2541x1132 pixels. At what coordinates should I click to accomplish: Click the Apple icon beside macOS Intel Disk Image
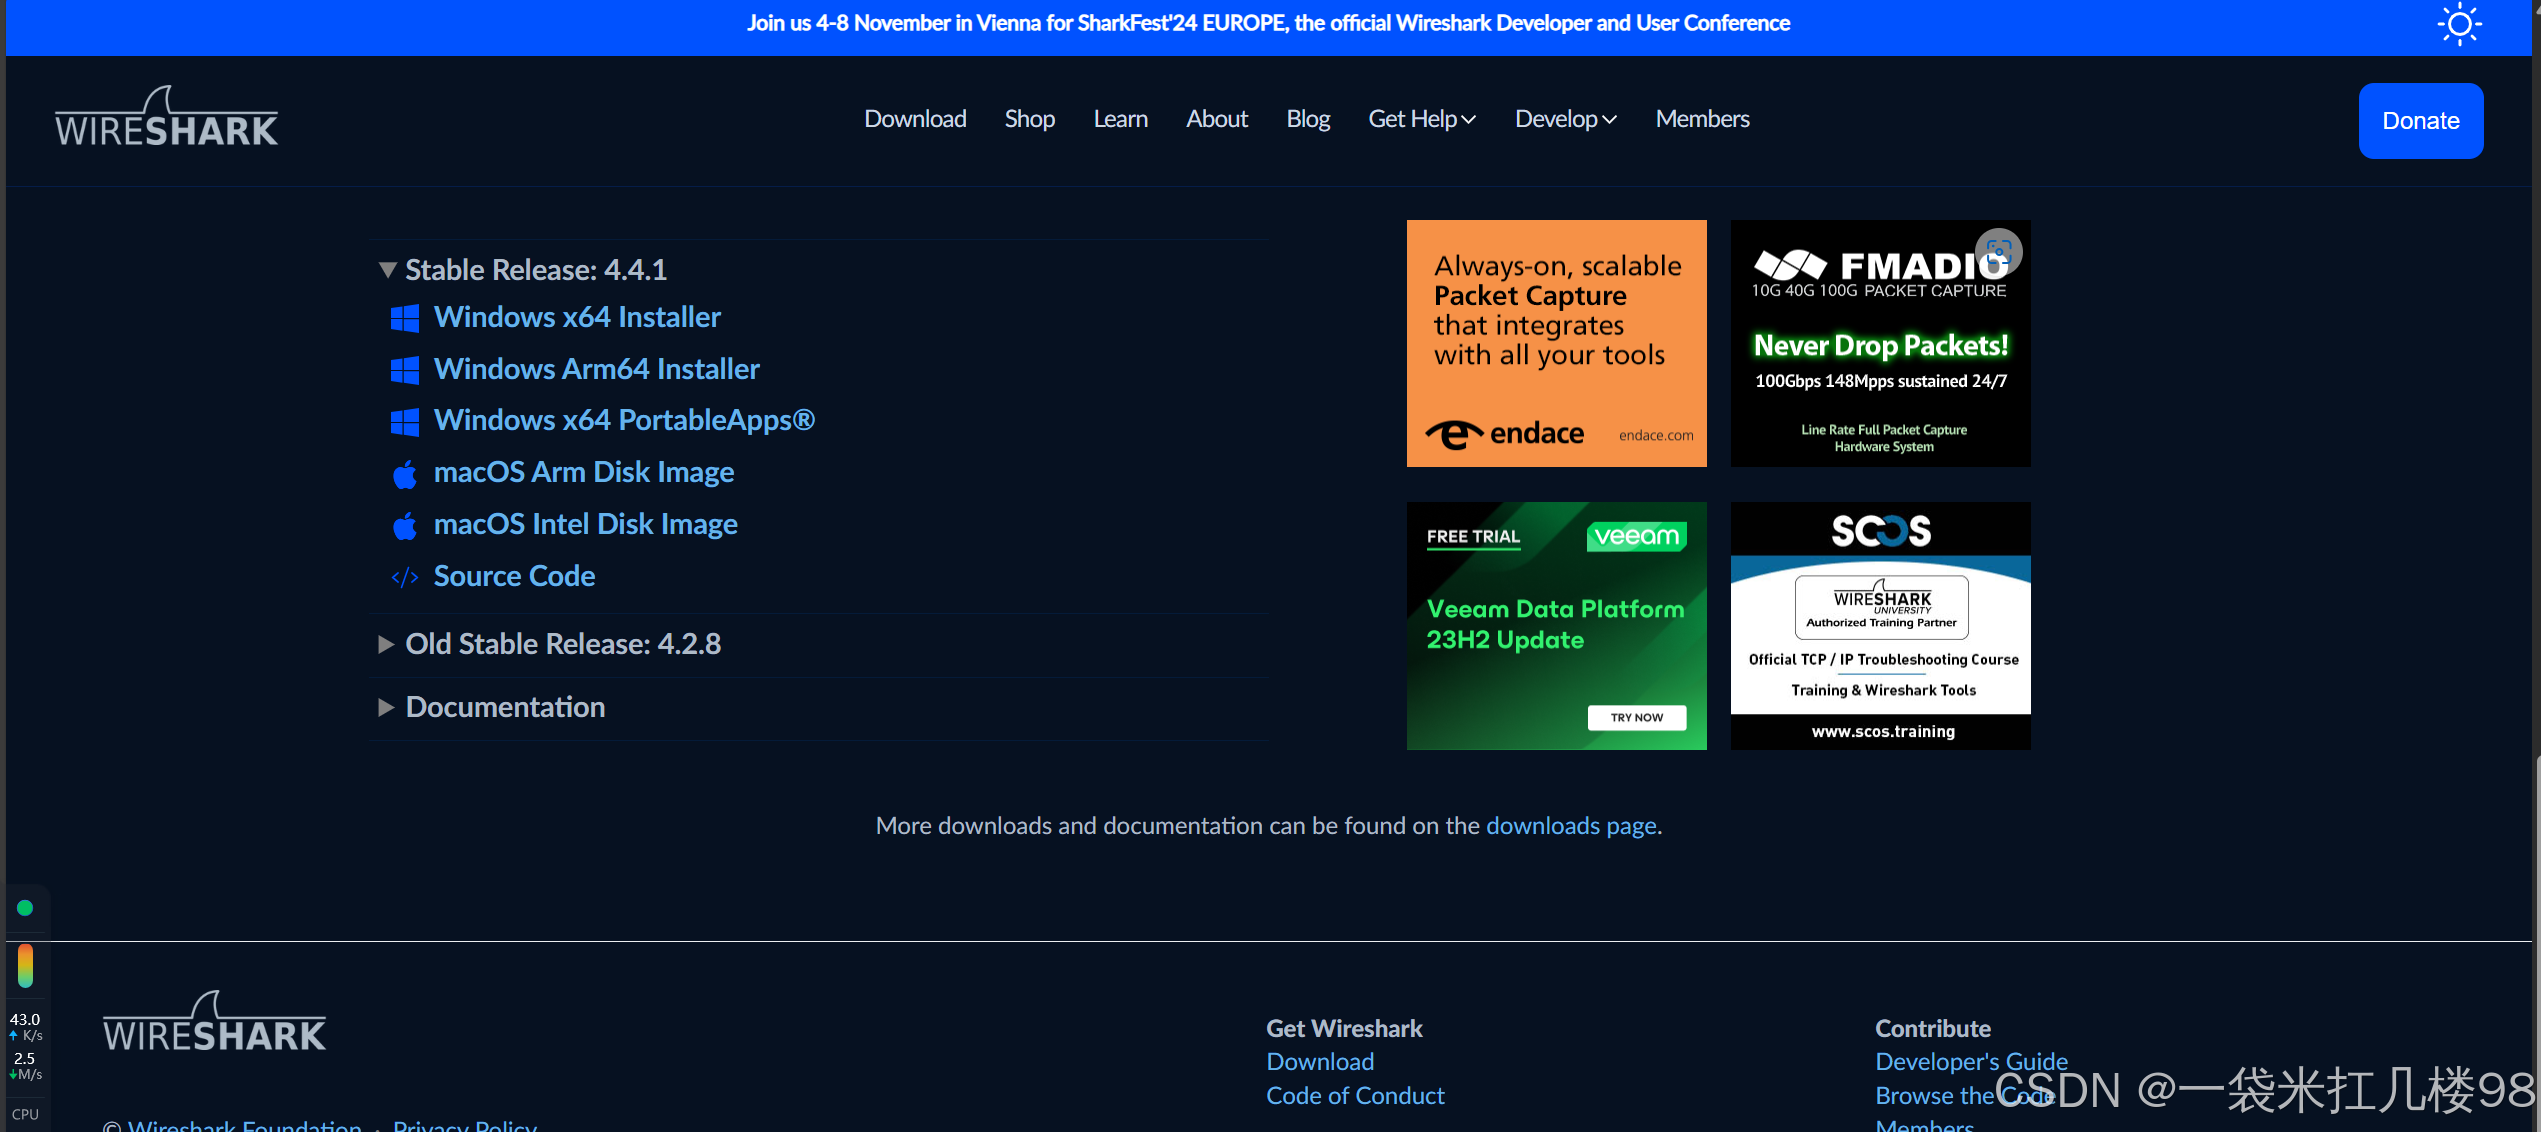tap(405, 526)
